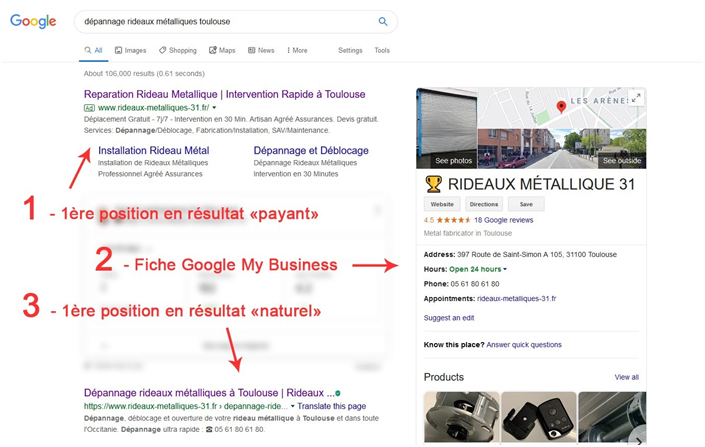
Task: Click the phone number 05 61 80 61 80
Action: (474, 284)
